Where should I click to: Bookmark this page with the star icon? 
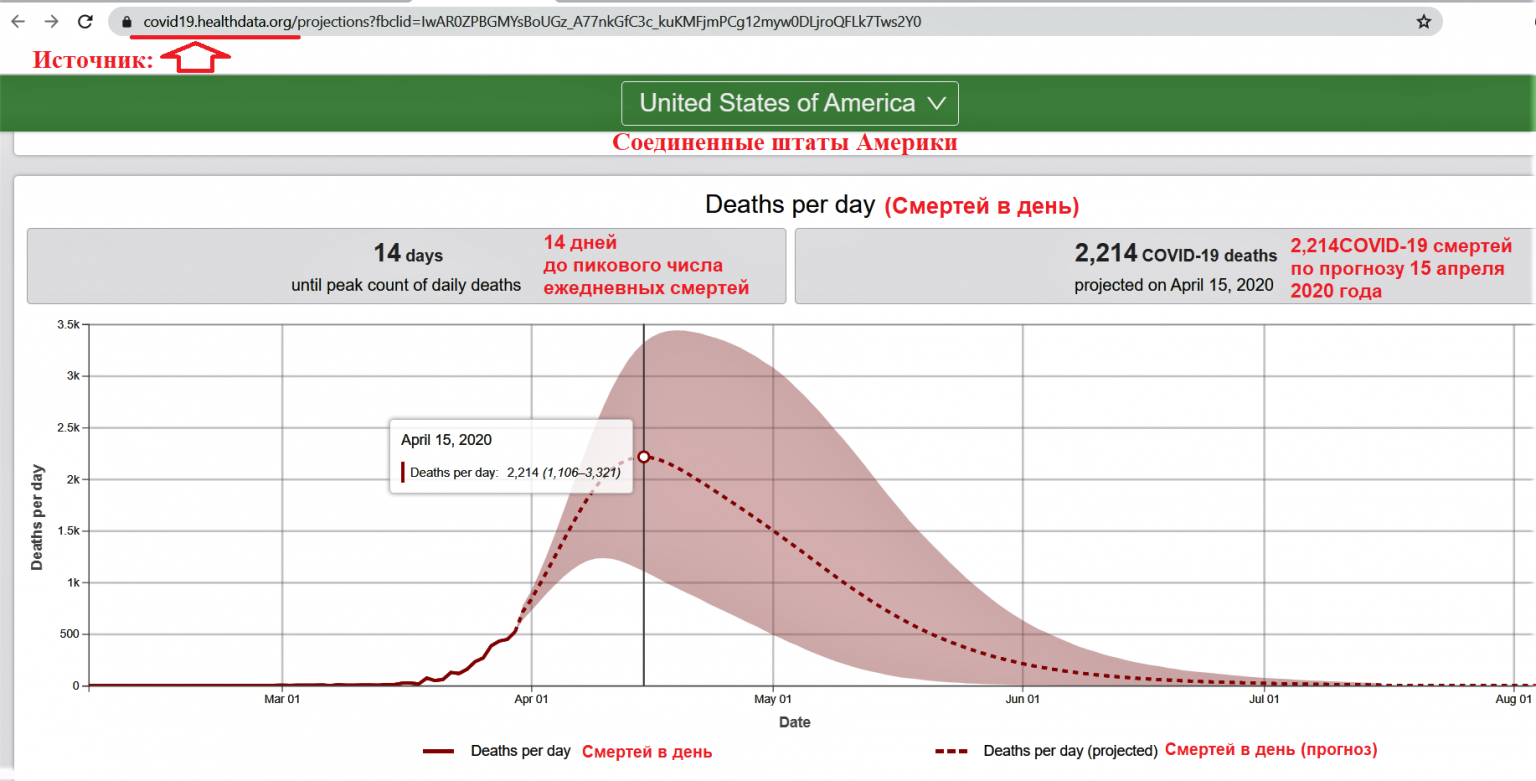coord(1424,21)
